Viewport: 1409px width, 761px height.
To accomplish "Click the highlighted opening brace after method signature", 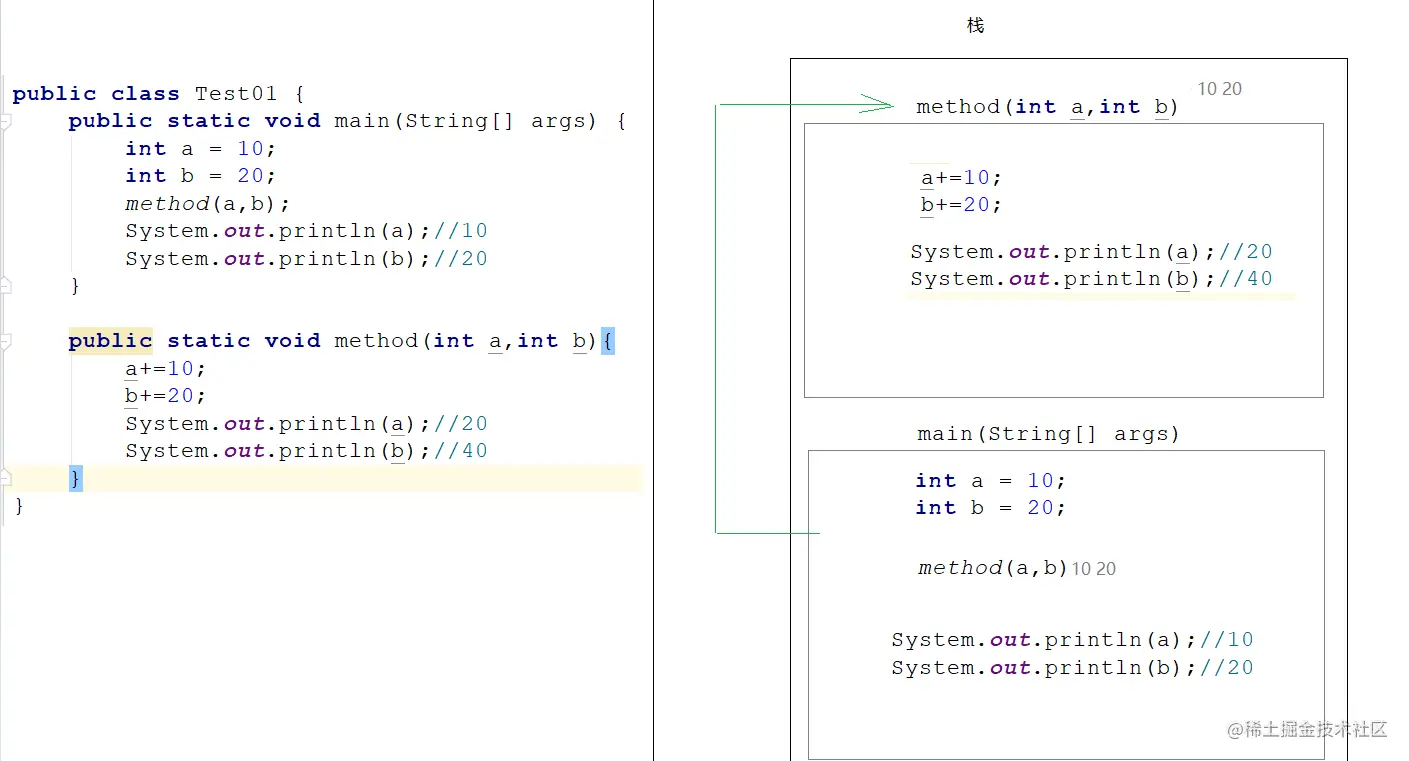I will pyautogui.click(x=608, y=341).
